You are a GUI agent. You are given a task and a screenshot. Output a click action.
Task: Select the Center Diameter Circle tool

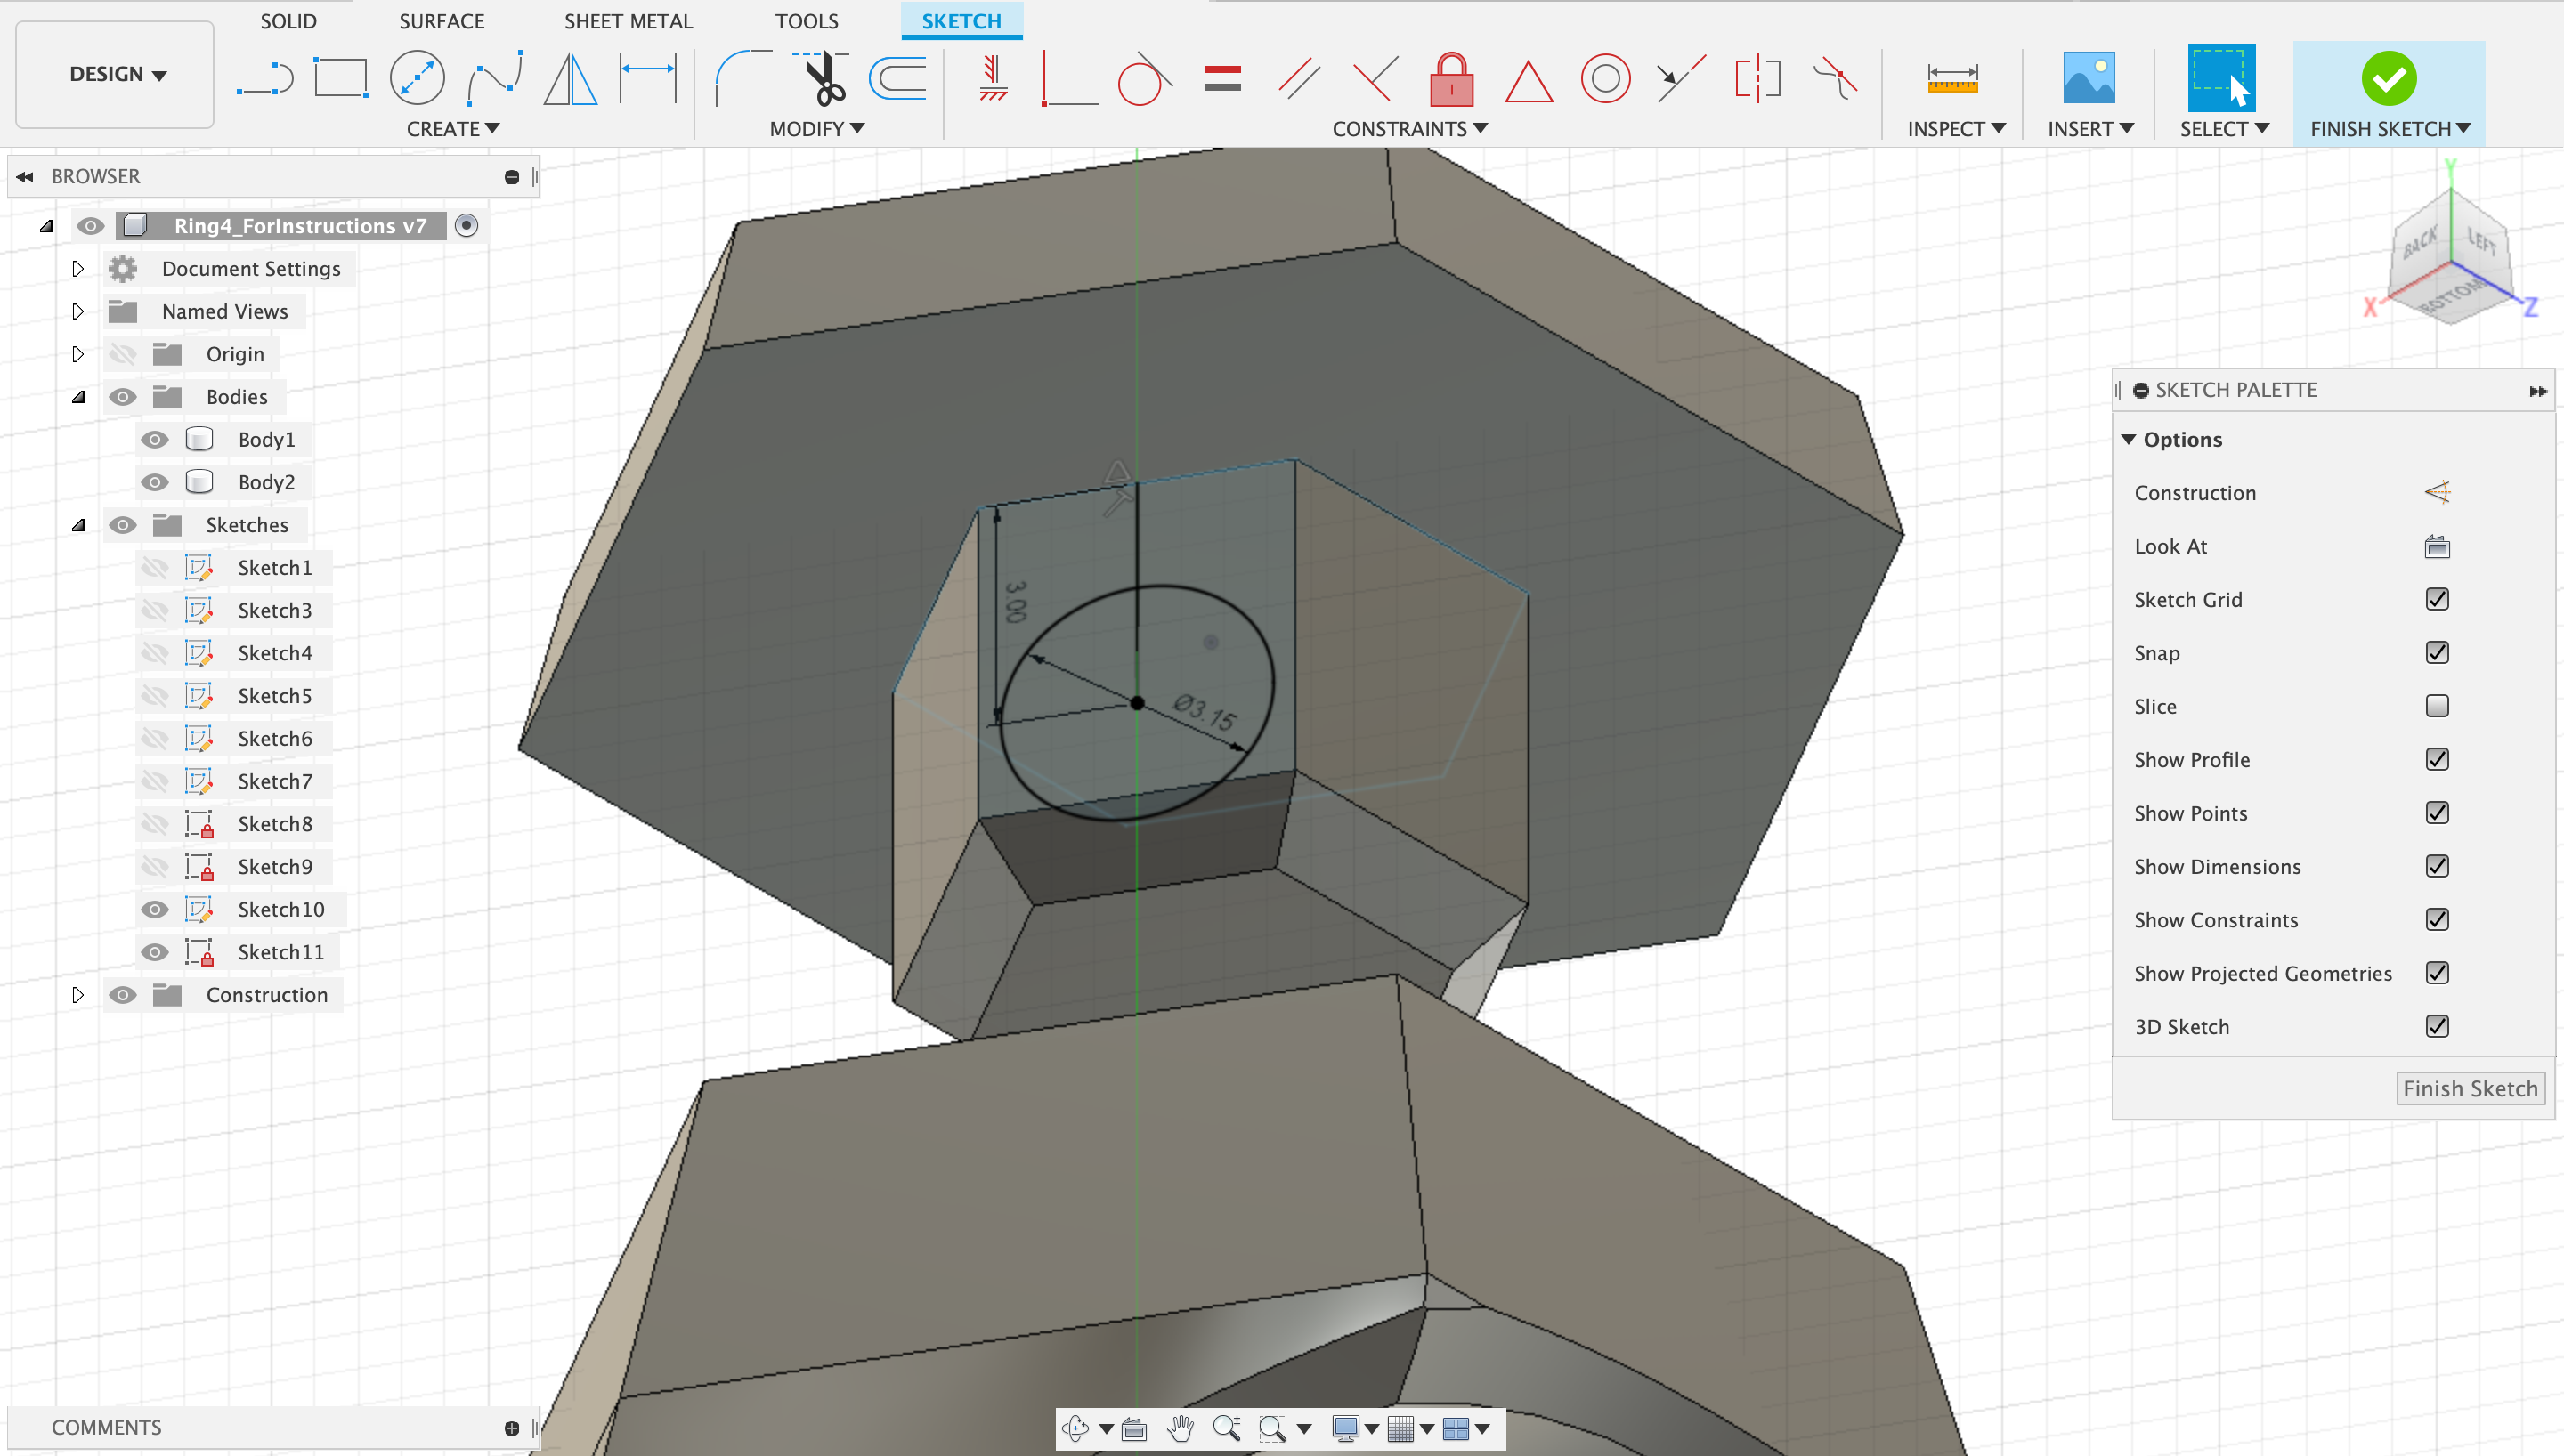416,78
